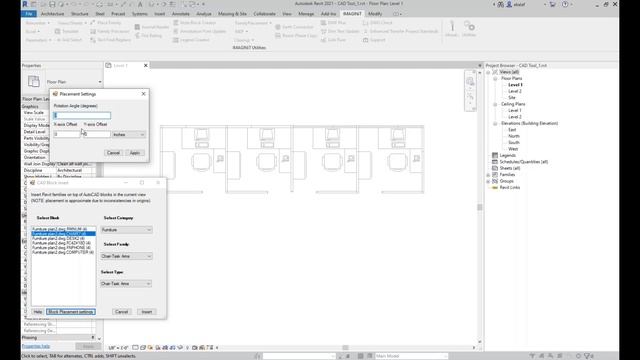Open the Support tool in ribbon
The height and width of the screenshot is (360, 640).
click(x=374, y=40)
